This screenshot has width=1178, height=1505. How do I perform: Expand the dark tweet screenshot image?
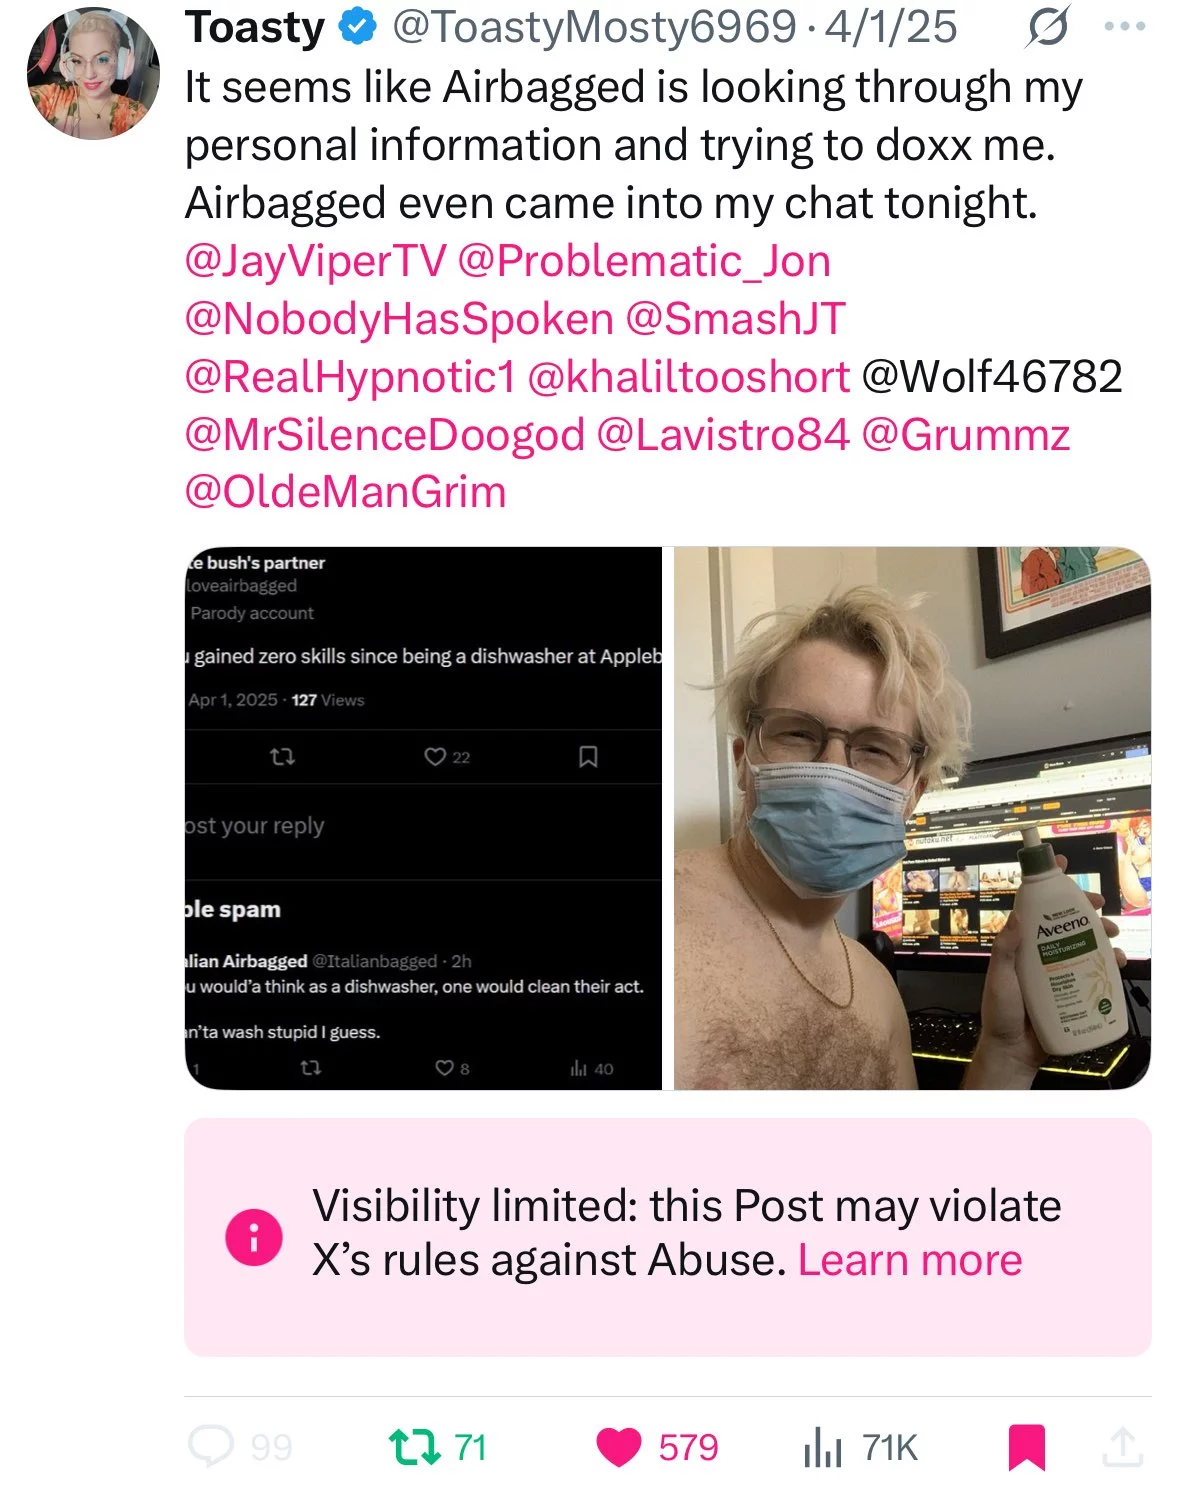coord(423,818)
